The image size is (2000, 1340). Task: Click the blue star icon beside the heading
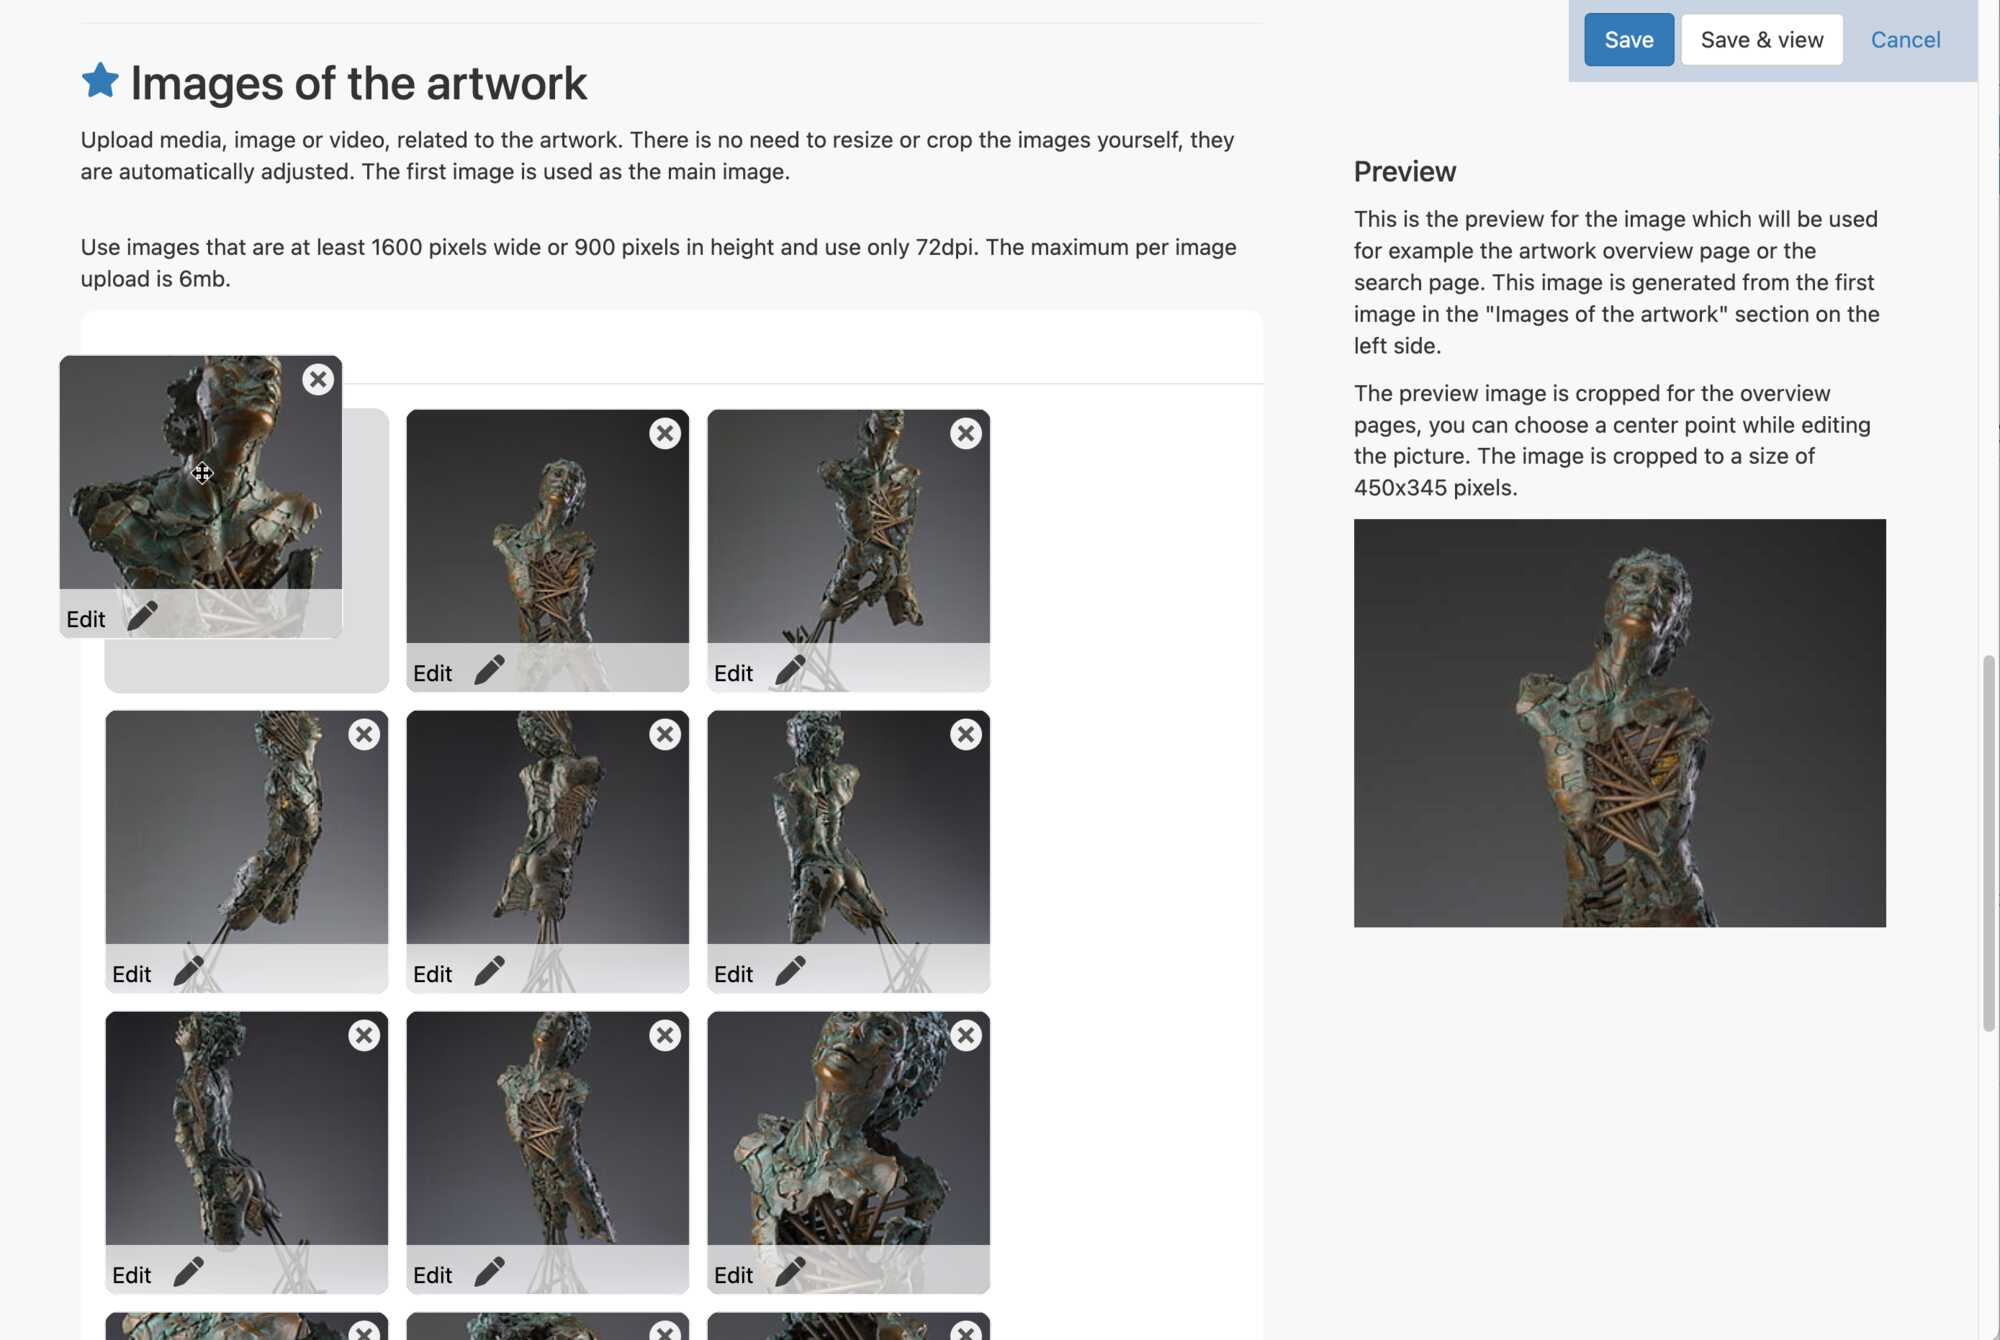[100, 81]
